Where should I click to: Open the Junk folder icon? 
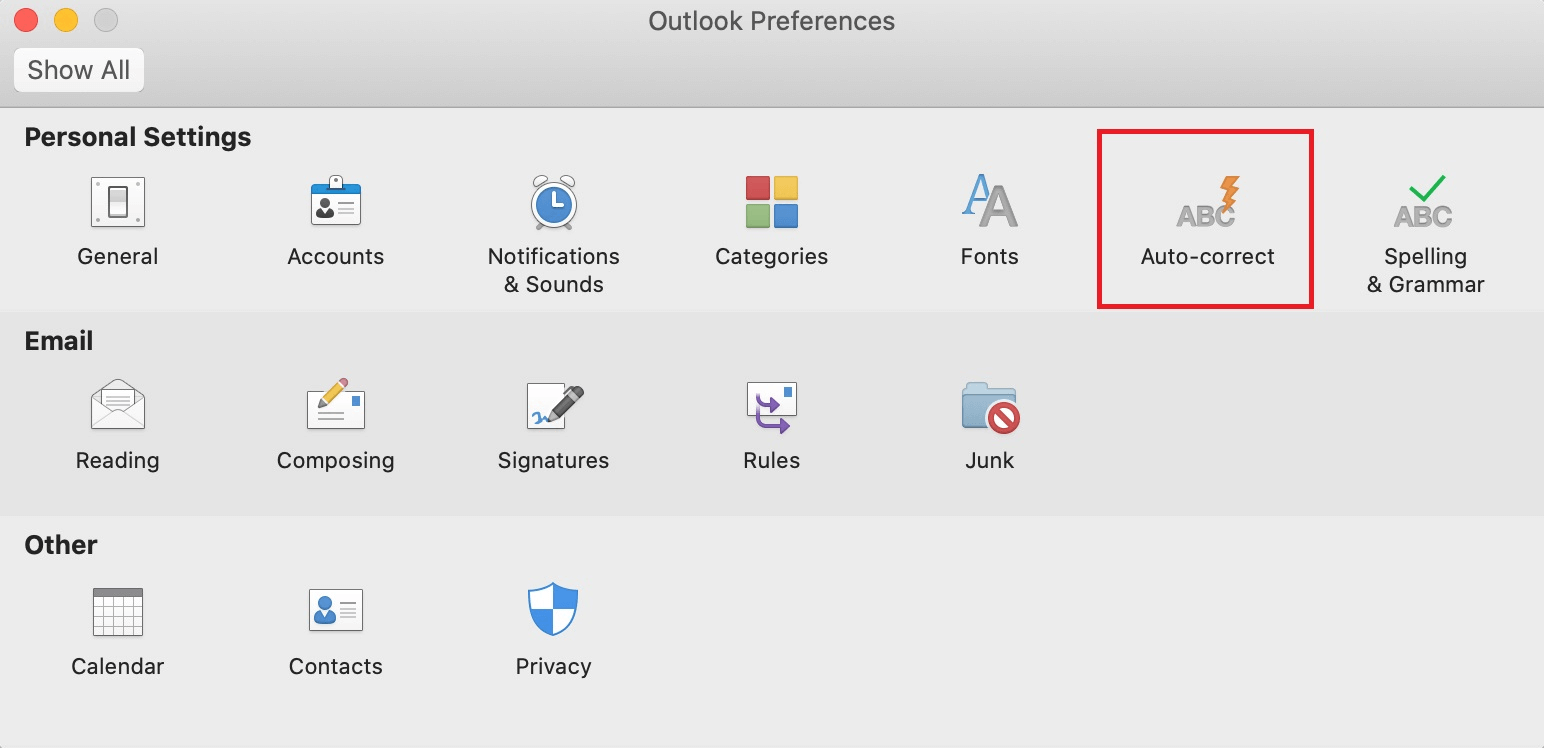pyautogui.click(x=990, y=407)
